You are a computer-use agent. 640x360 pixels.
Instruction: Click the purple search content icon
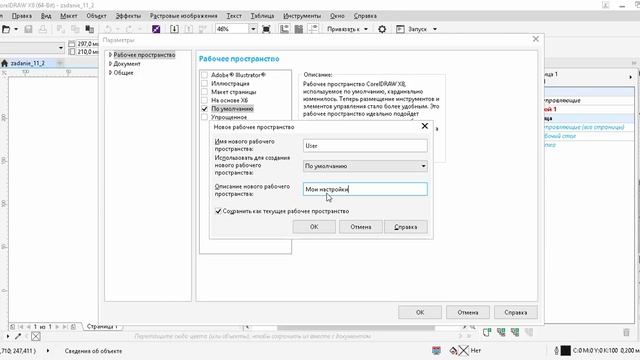pyautogui.click(x=156, y=29)
